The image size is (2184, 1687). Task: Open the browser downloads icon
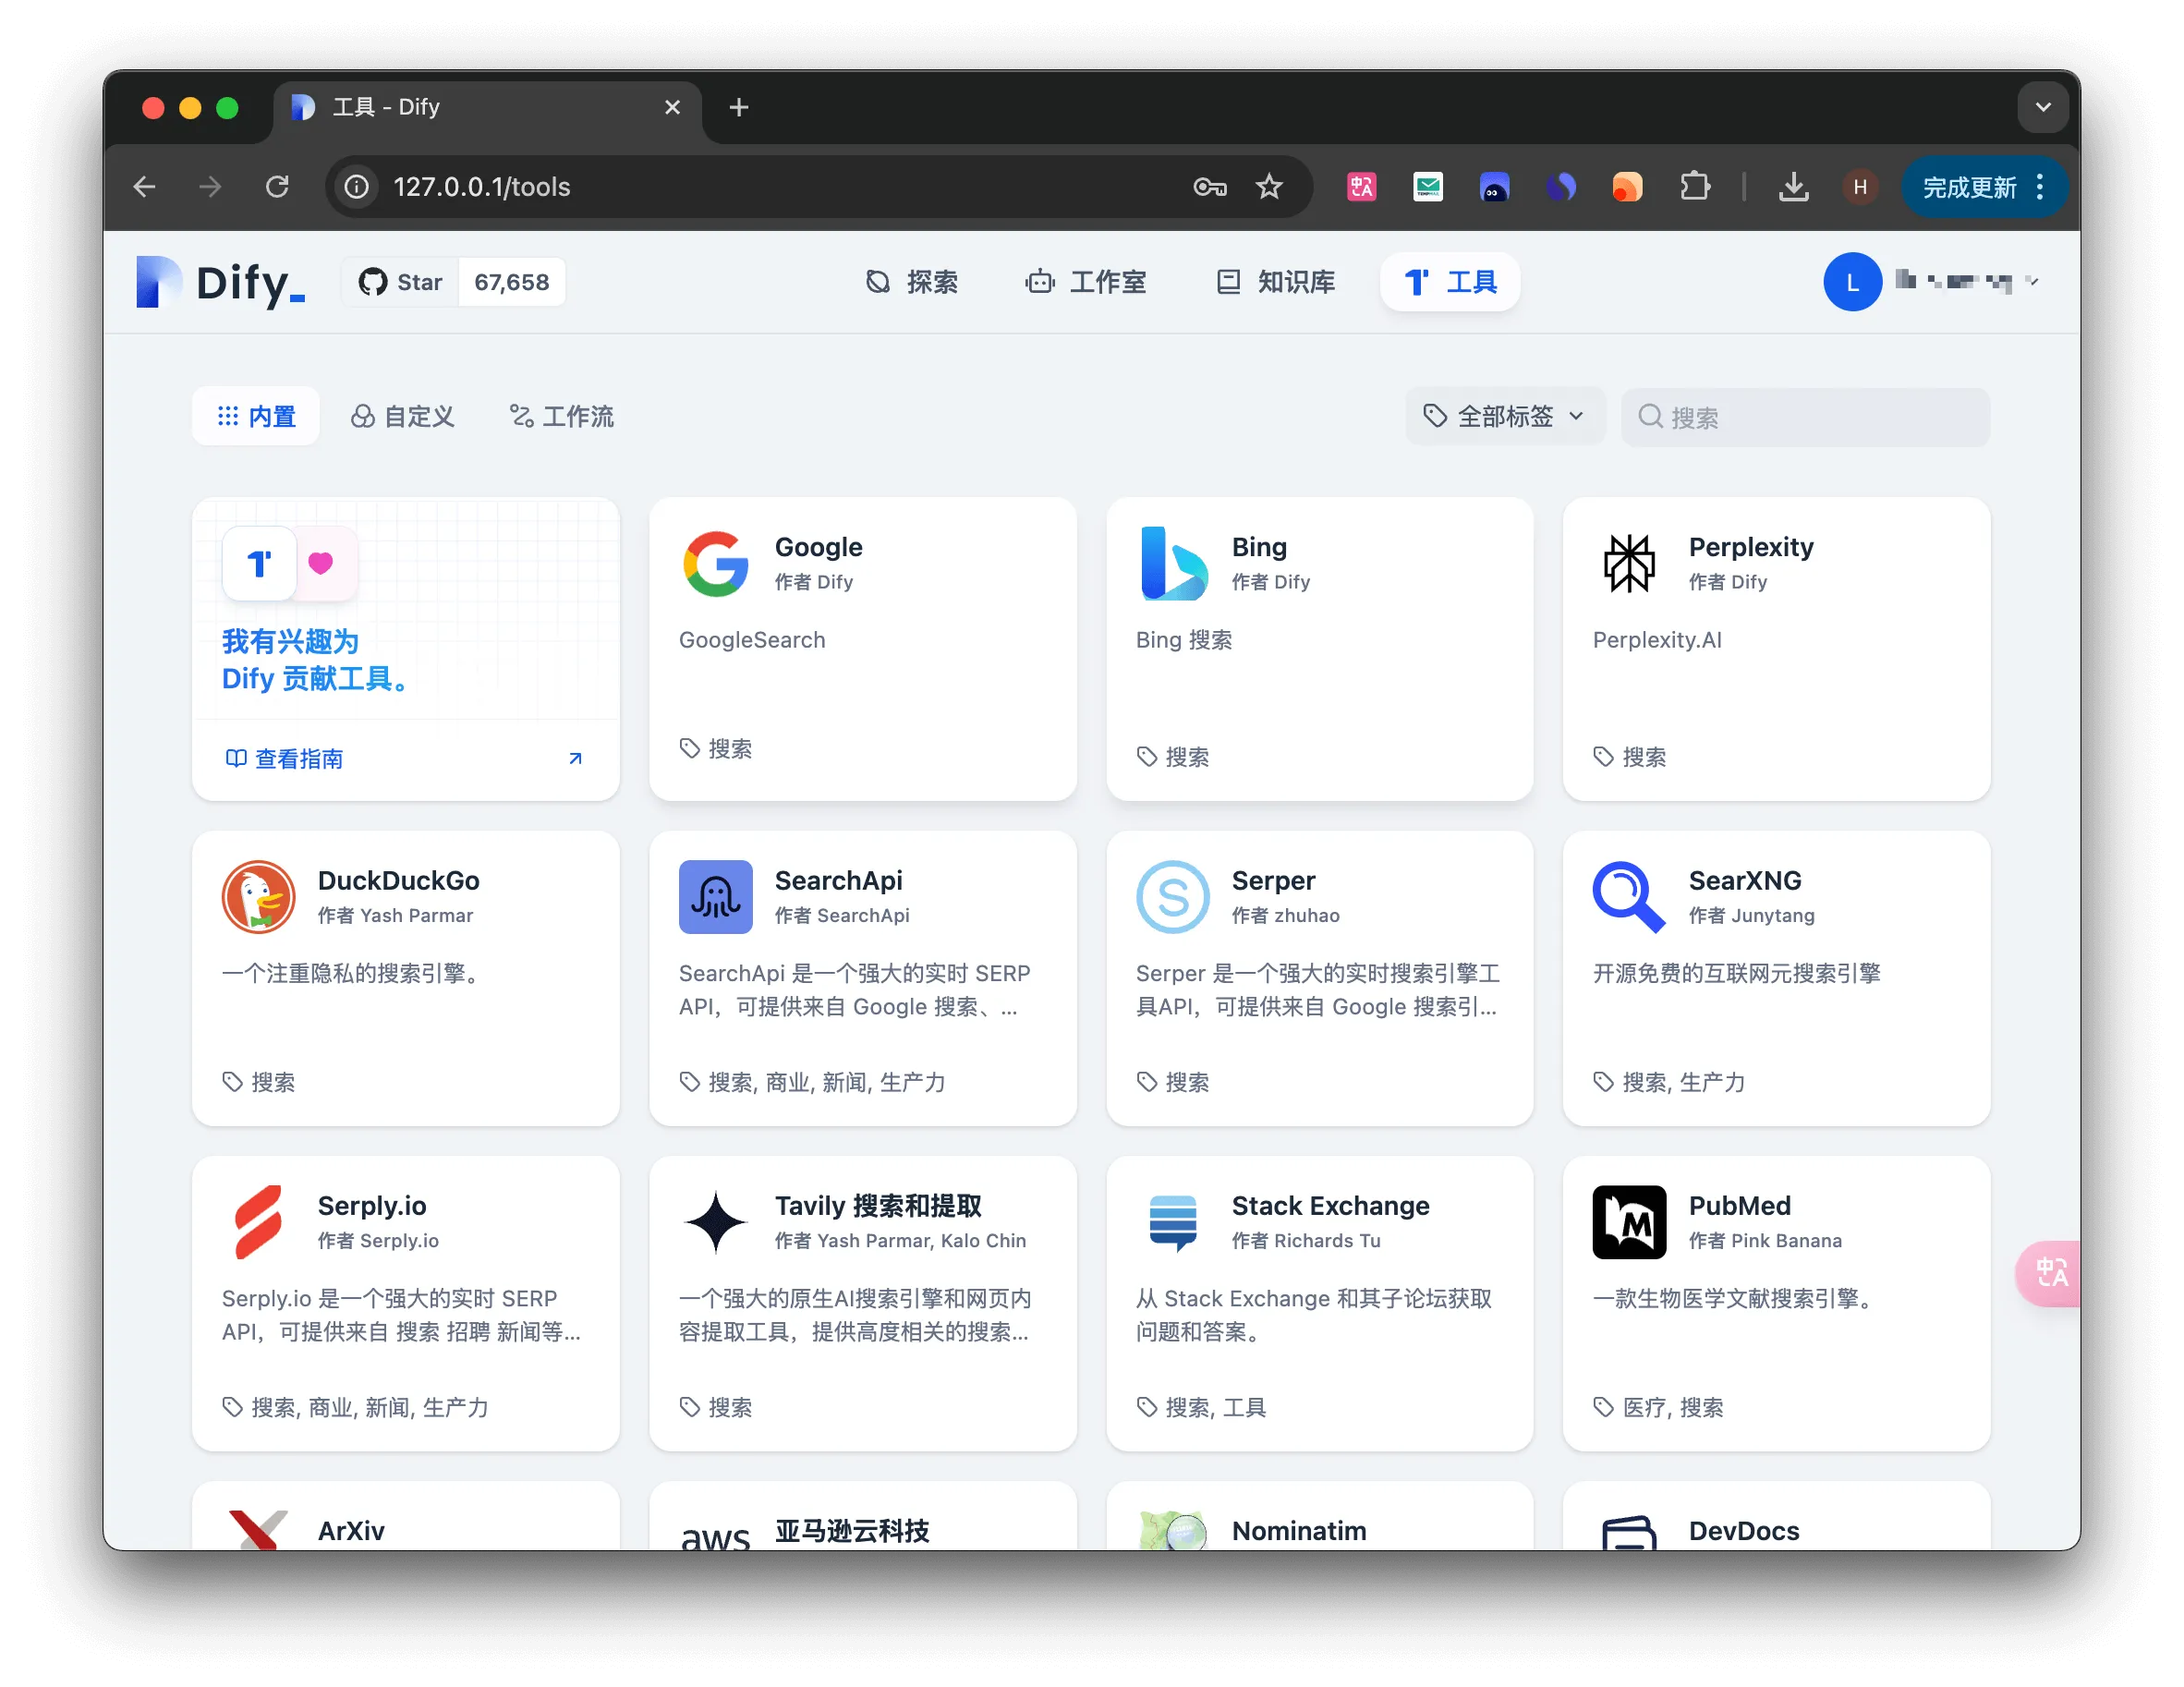1793,187
